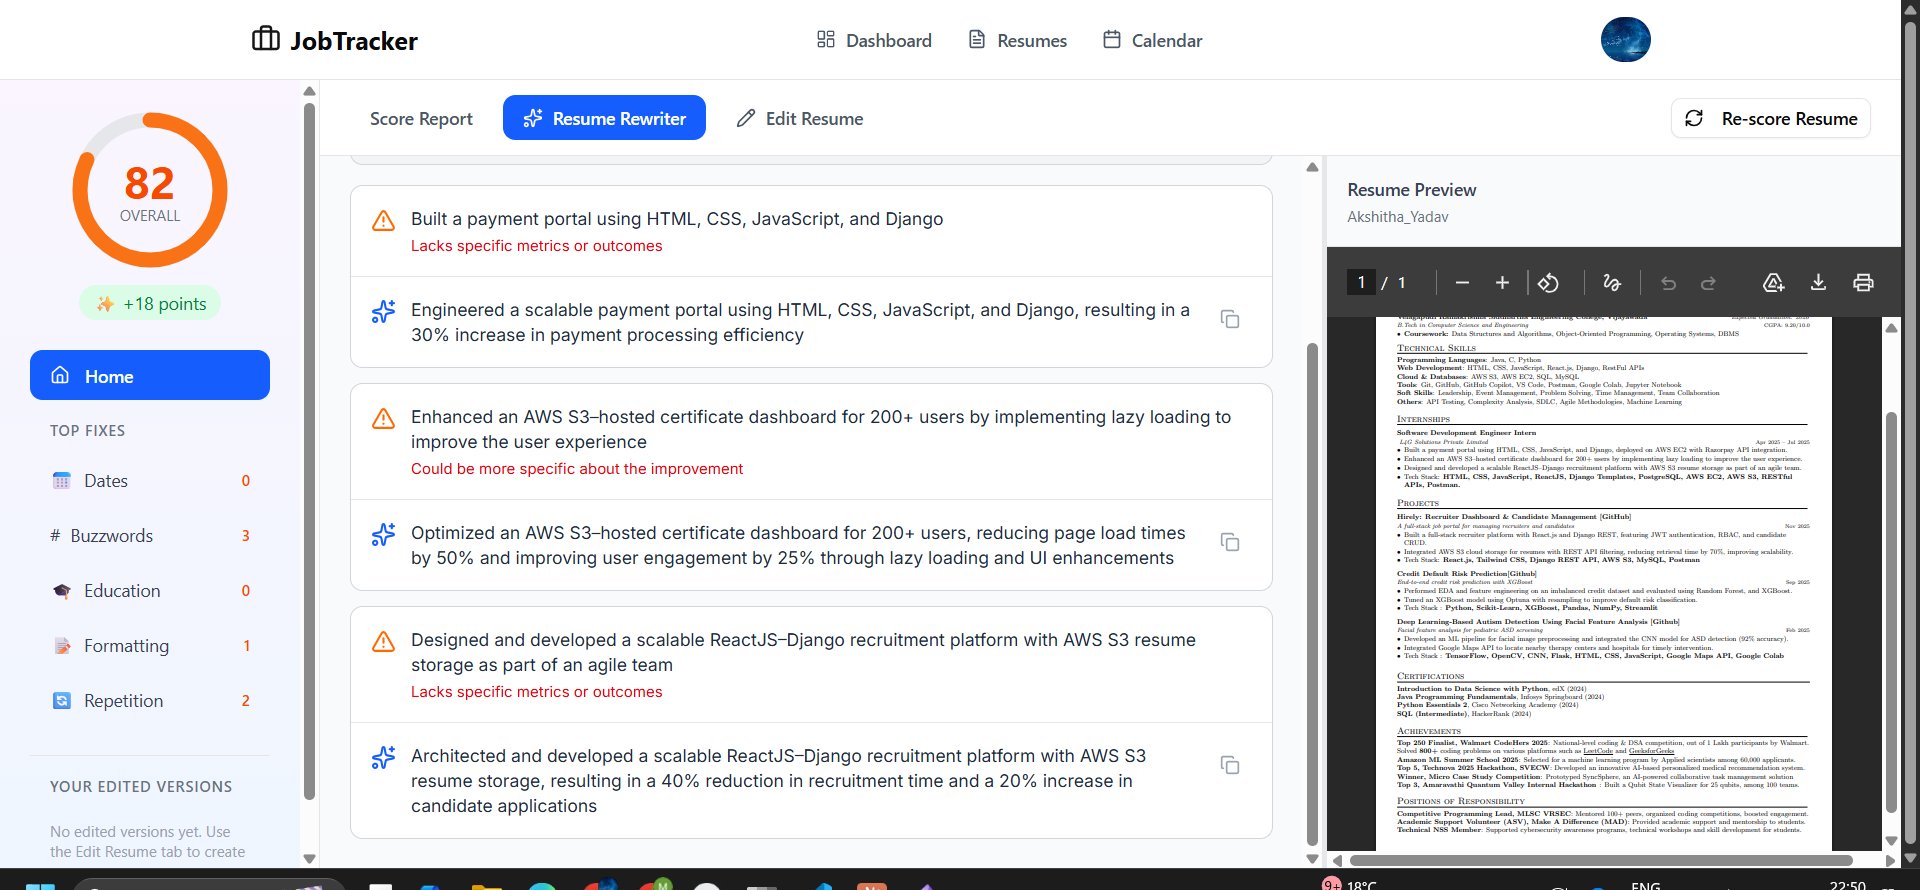Open the Dates fix item
This screenshot has height=890, width=1920.
[150, 480]
